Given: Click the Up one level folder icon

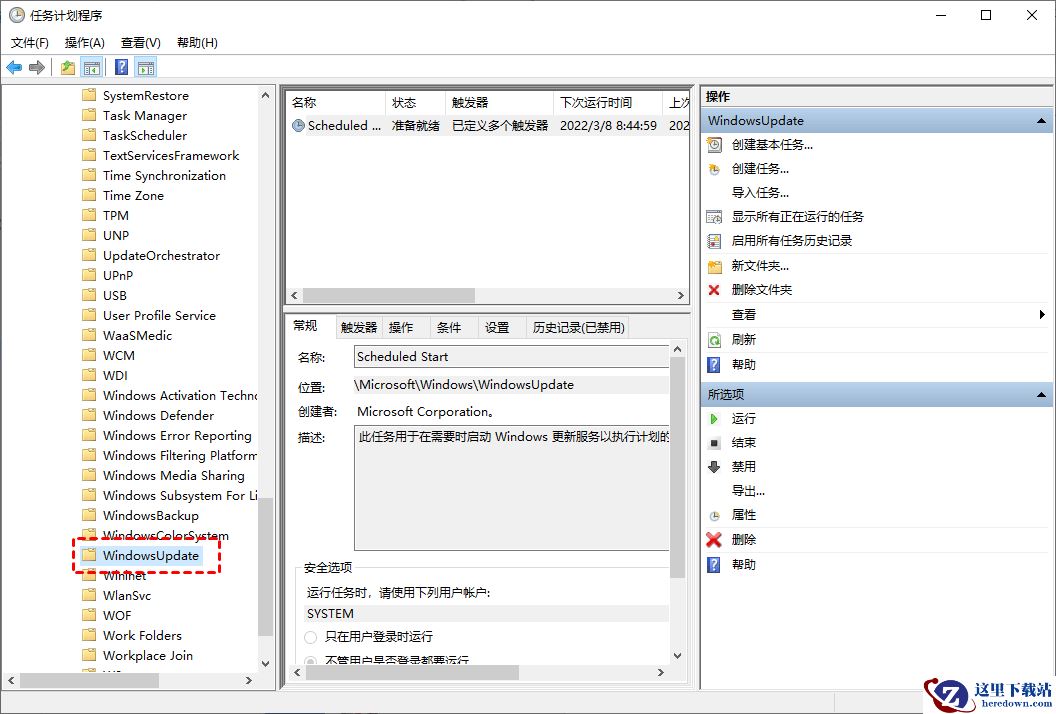Looking at the screenshot, I should 68,67.
